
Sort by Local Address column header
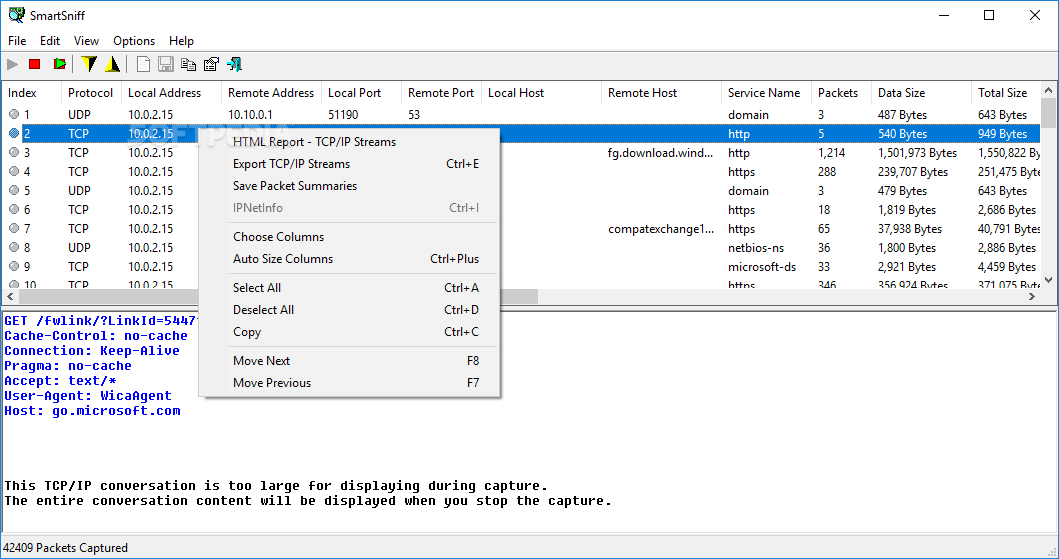(x=172, y=93)
